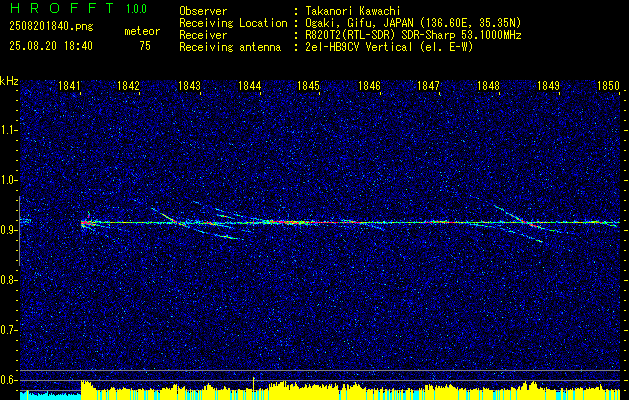Click the 0.6 kHz axis value
Screen dimensions: 629x400
(x=9, y=380)
